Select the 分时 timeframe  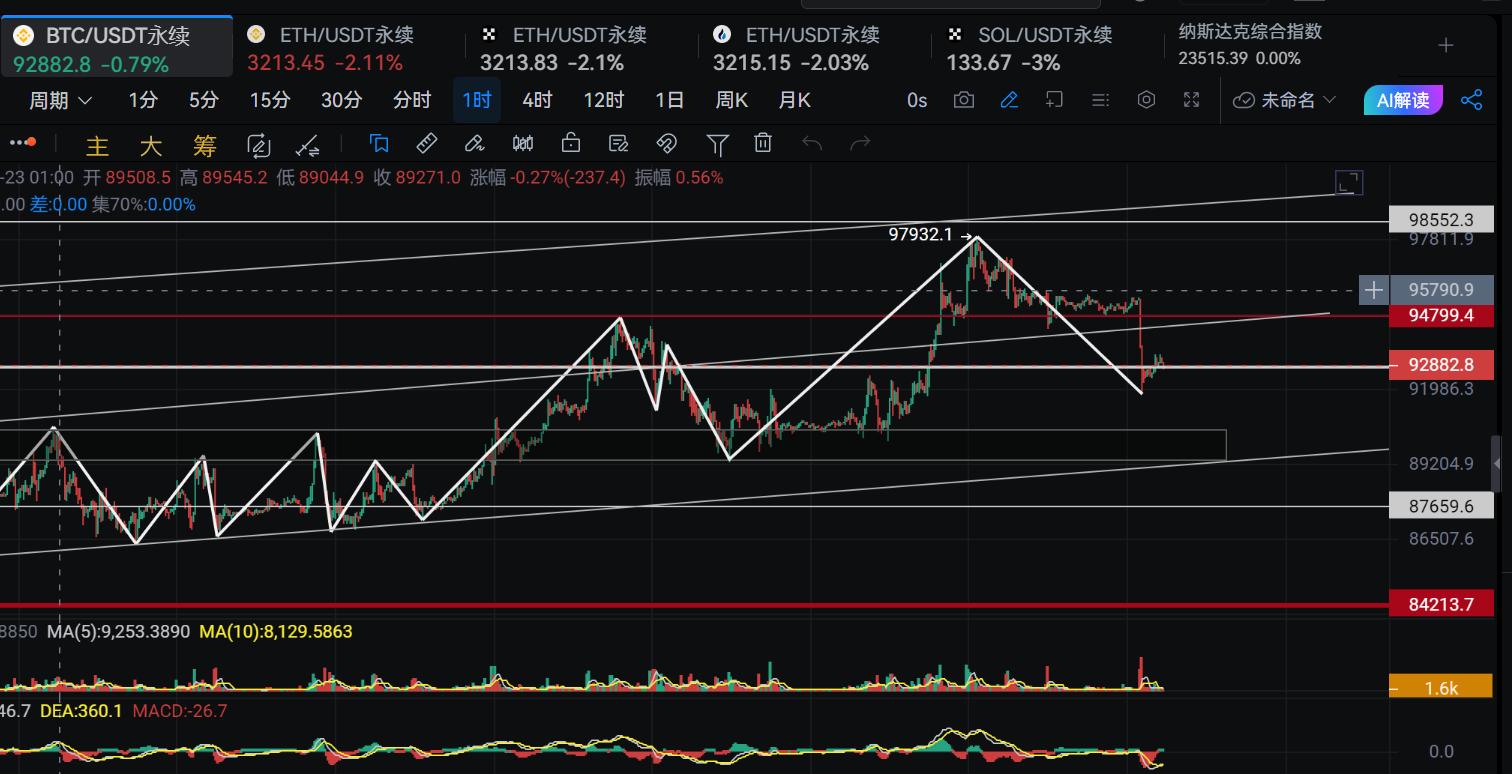412,100
